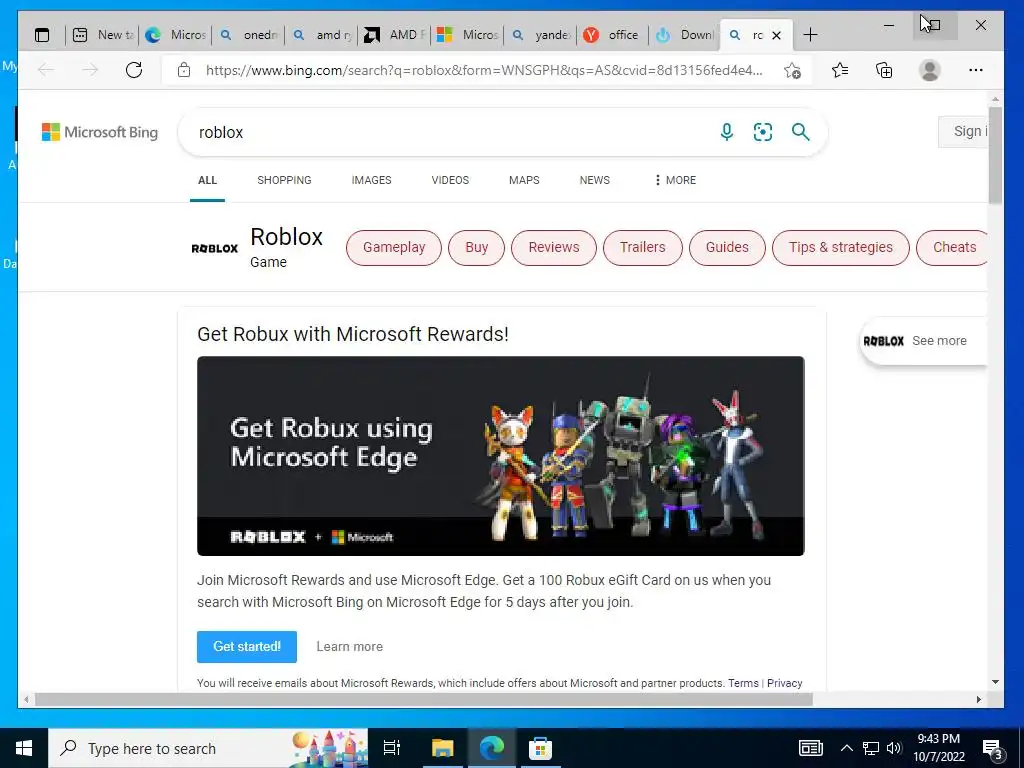Click the Roblox logo beside Game title
This screenshot has width=1024, height=768.
[x=214, y=248]
